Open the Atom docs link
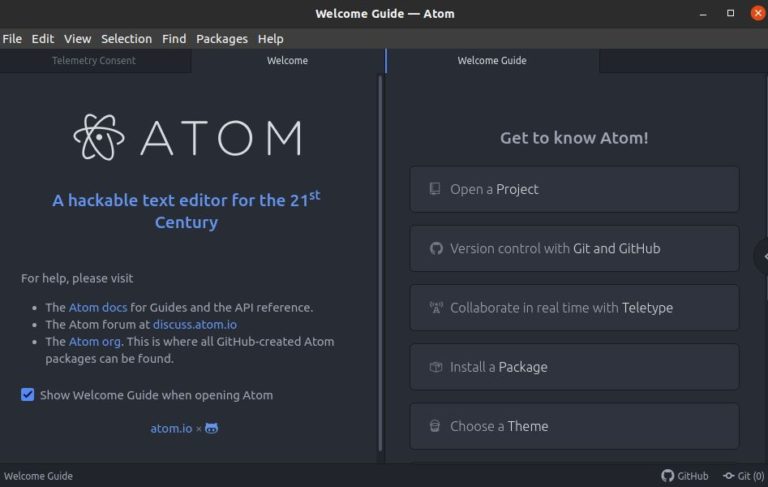Image resolution: width=768 pixels, height=487 pixels. [x=97, y=307]
